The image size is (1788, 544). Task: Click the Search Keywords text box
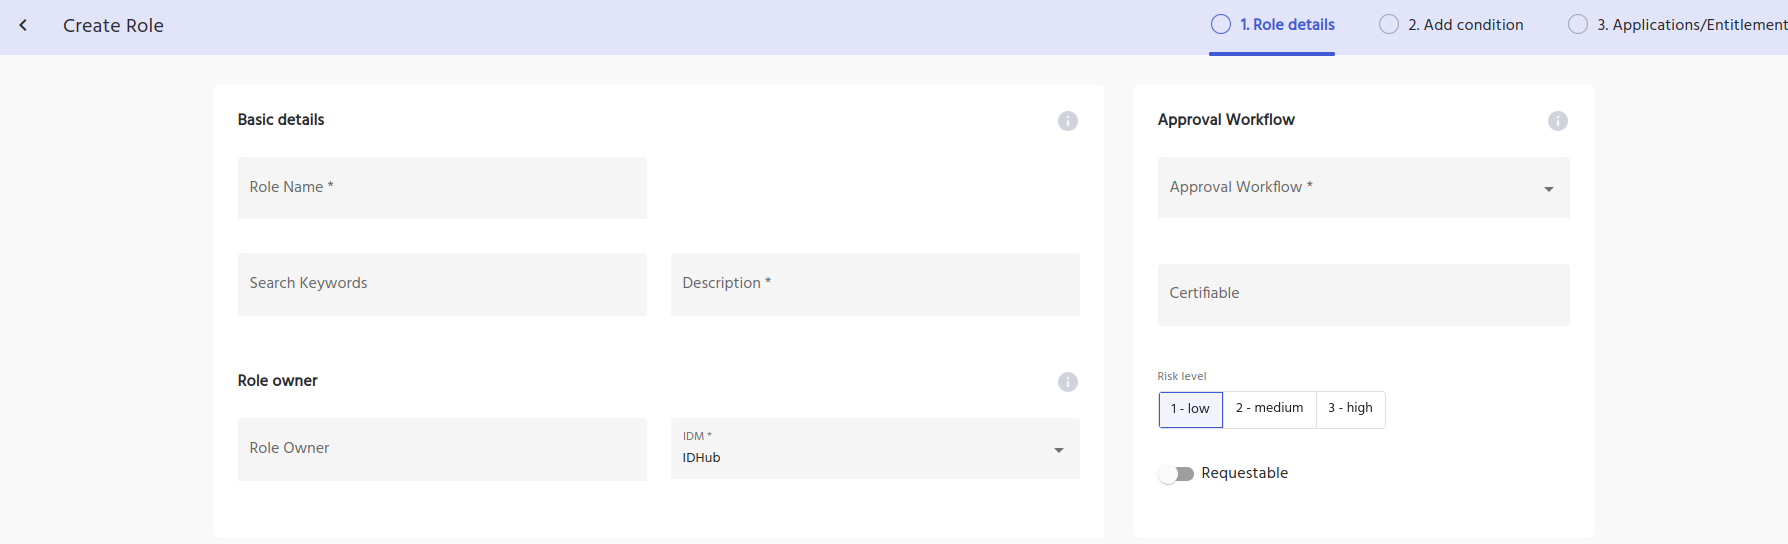(442, 284)
